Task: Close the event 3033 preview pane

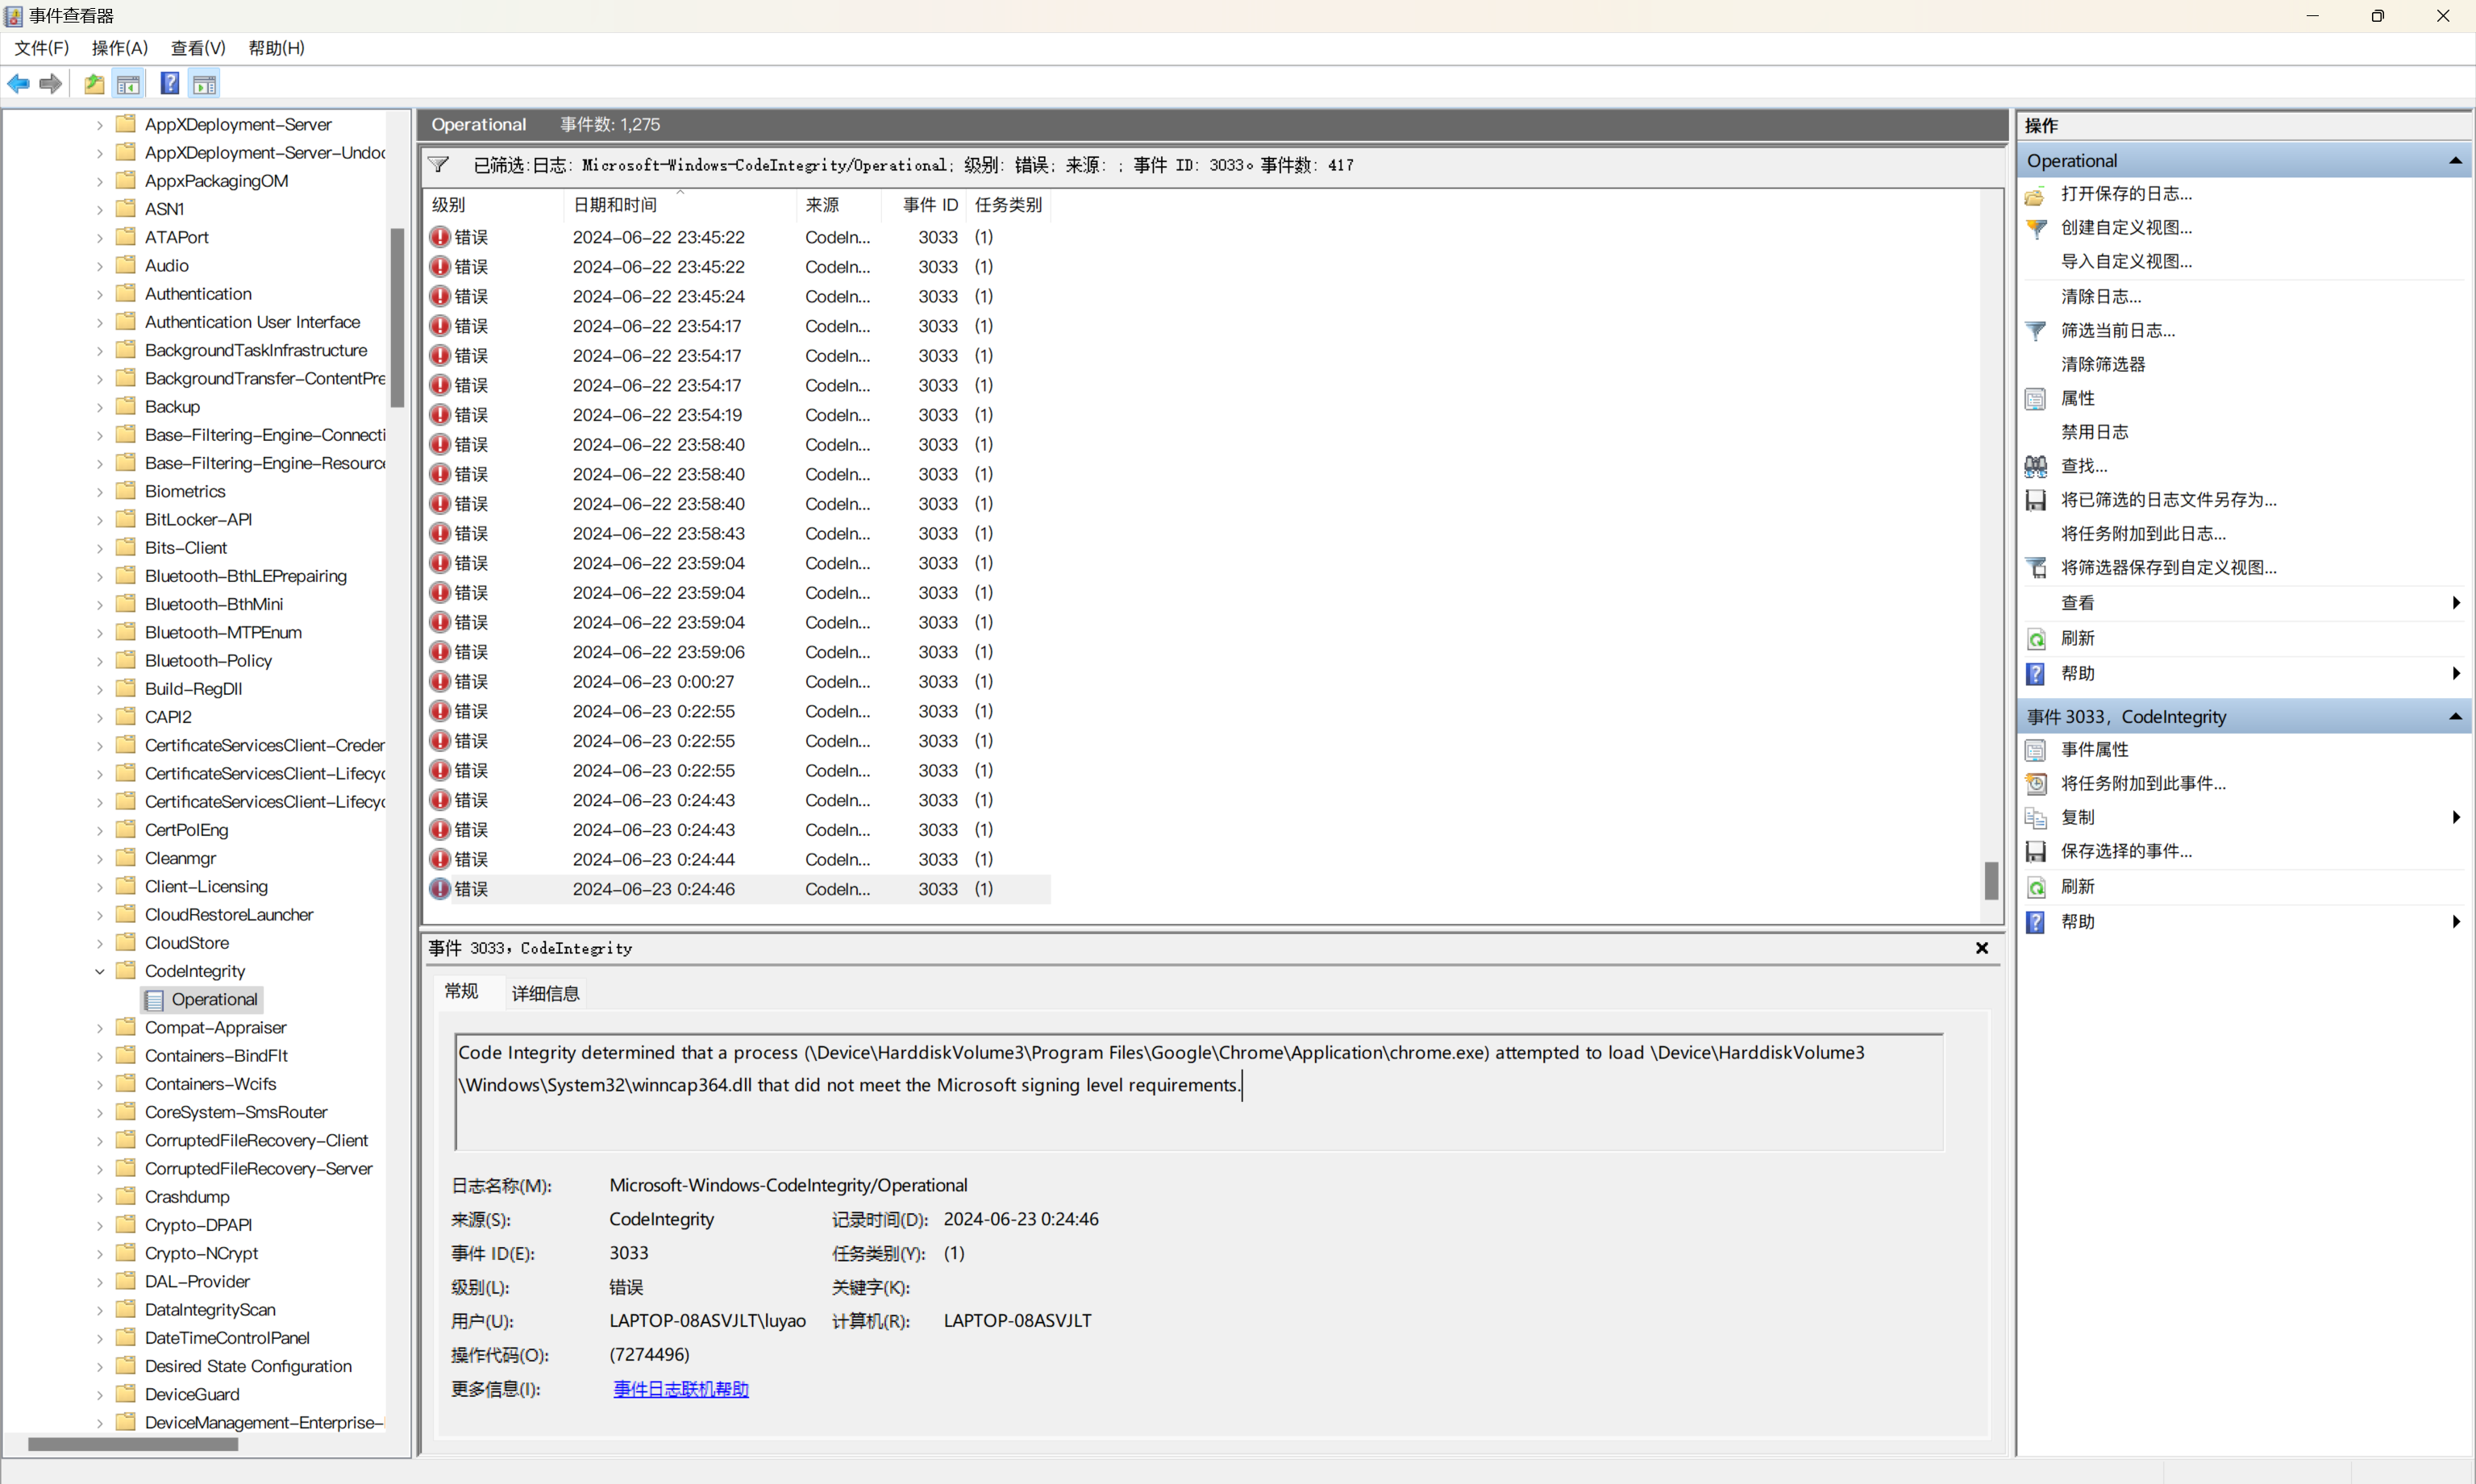Action: [1981, 948]
